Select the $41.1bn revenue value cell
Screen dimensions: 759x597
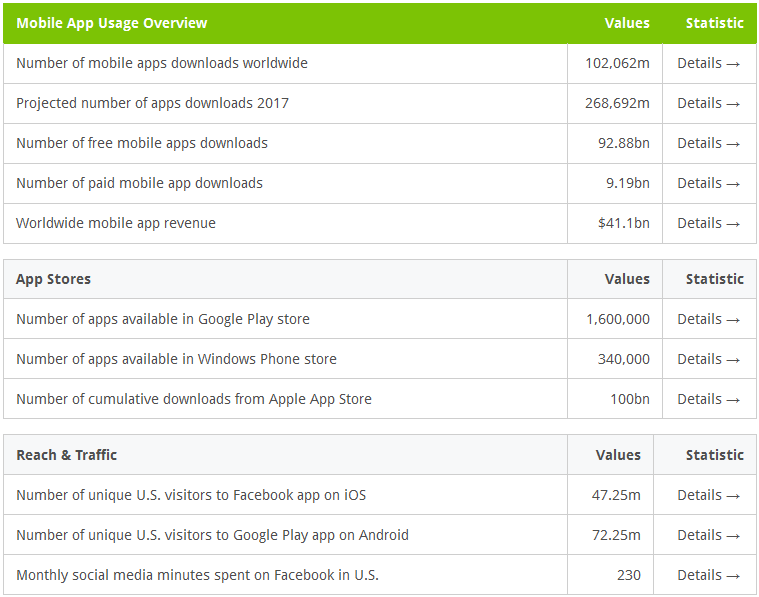pos(615,223)
